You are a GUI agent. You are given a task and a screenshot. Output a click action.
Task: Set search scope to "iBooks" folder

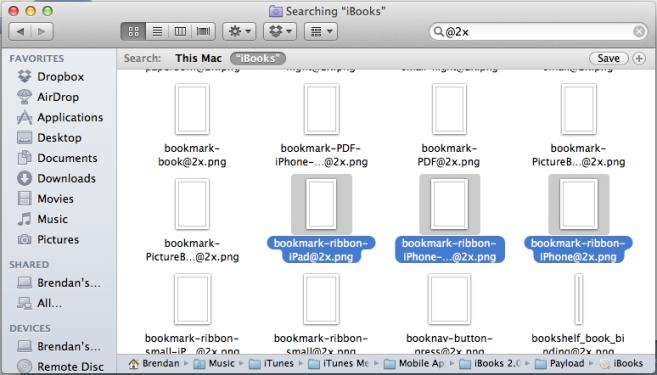click(258, 59)
